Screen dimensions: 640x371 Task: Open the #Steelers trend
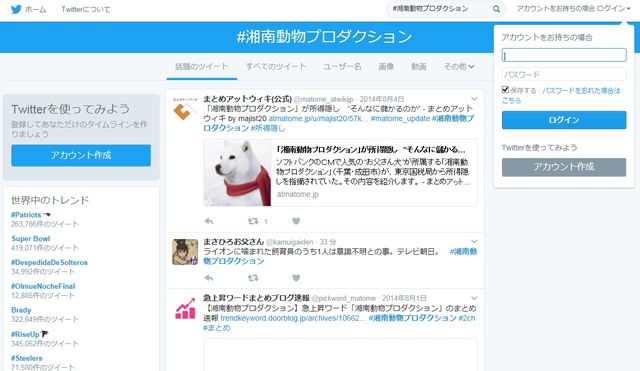click(x=27, y=358)
